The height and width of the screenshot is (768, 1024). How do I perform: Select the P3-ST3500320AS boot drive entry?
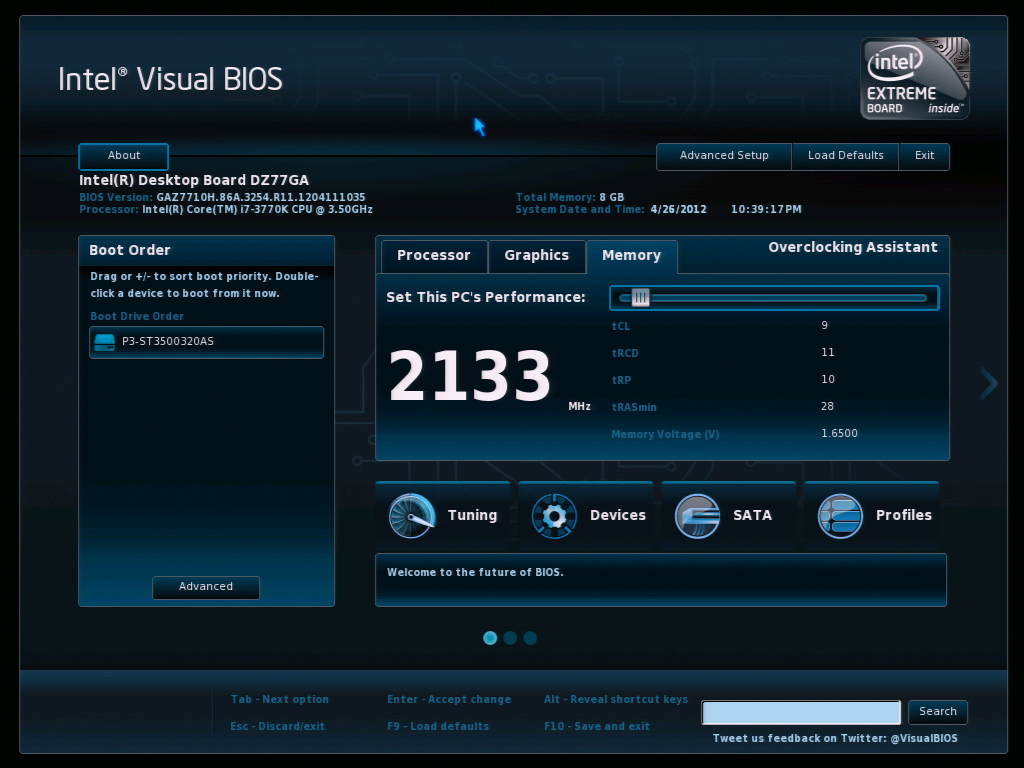pyautogui.click(x=206, y=342)
